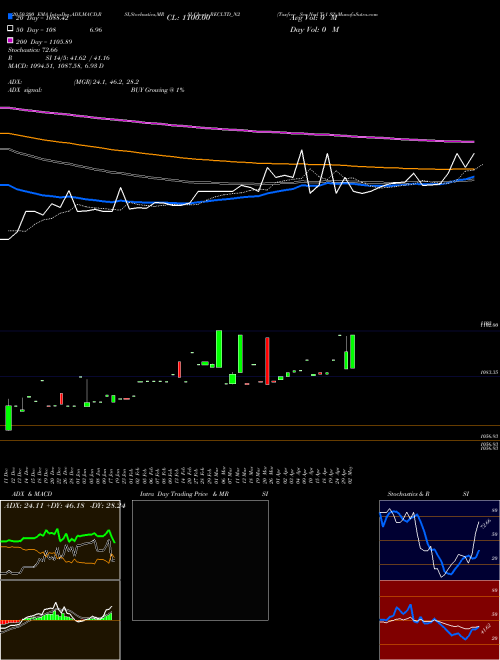Click the '1093.35' price axis label

pyautogui.click(x=489, y=373)
